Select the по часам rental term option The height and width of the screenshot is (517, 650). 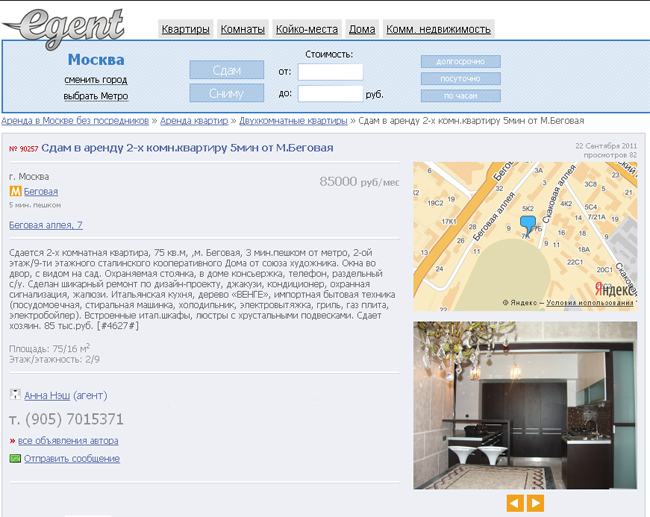[x=460, y=96]
